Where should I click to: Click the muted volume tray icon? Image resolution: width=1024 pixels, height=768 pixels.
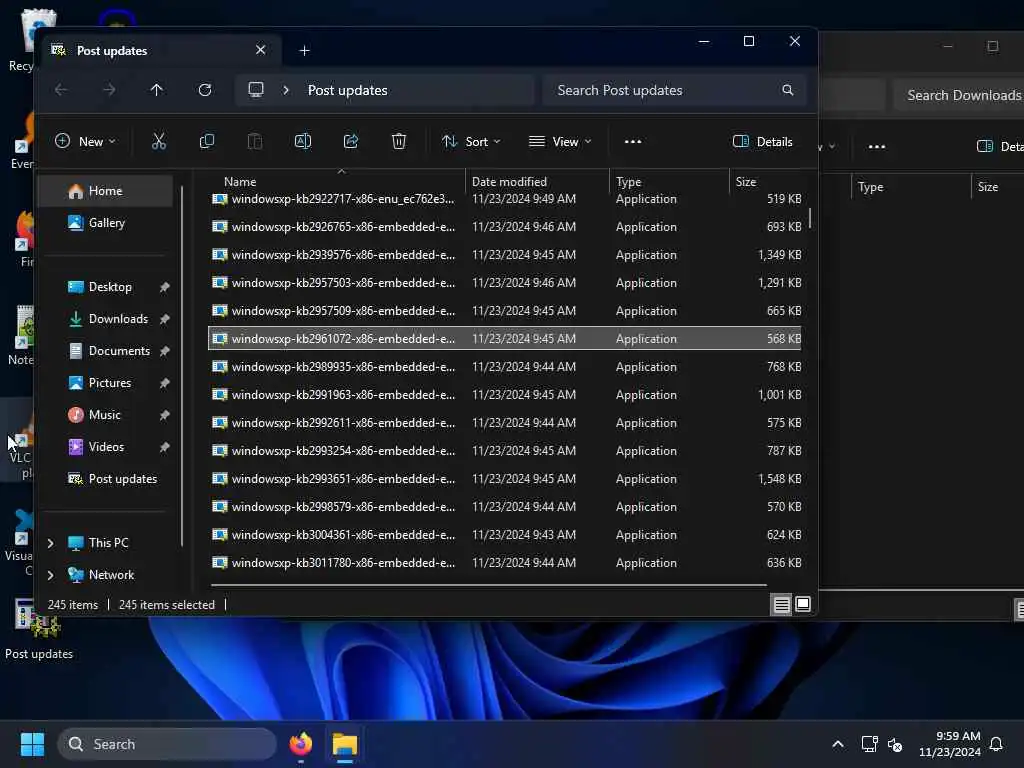tap(895, 744)
